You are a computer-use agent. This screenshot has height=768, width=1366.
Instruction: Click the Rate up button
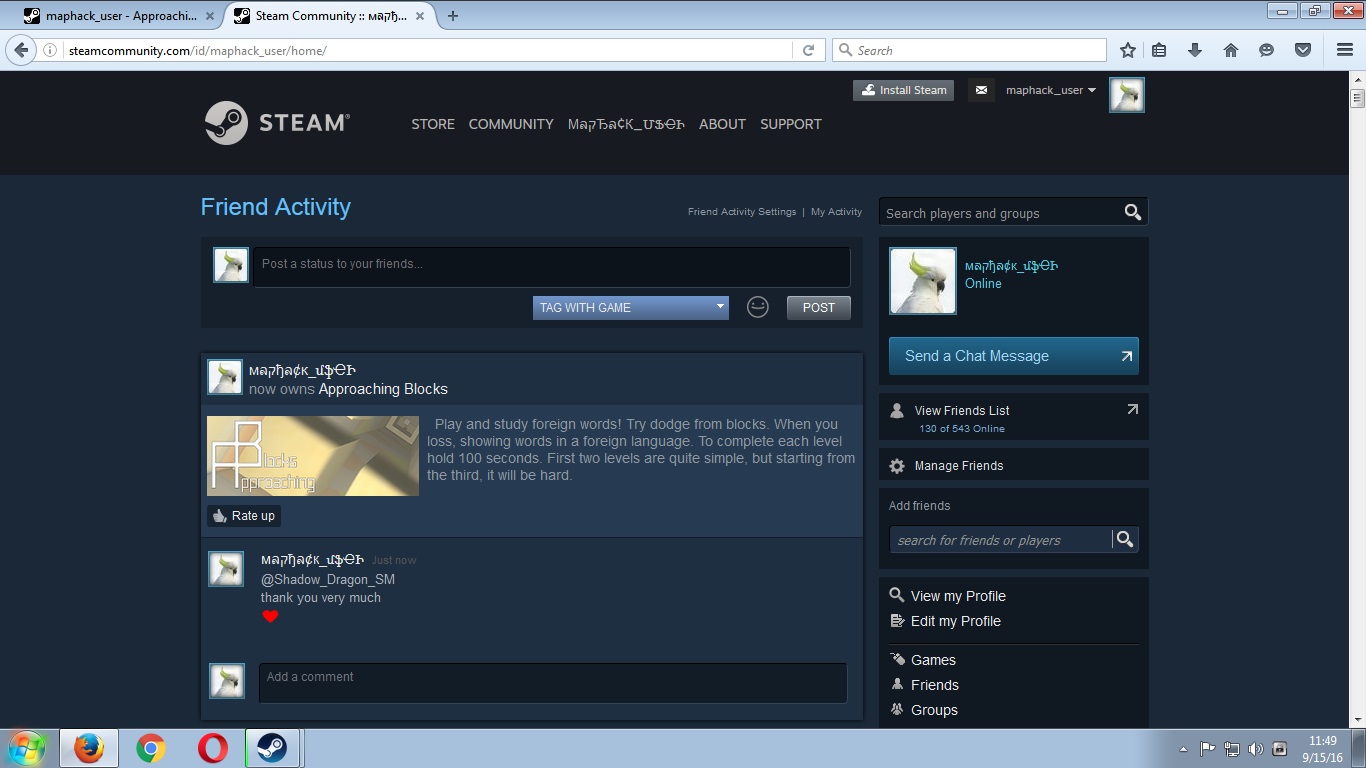pyautogui.click(x=244, y=516)
